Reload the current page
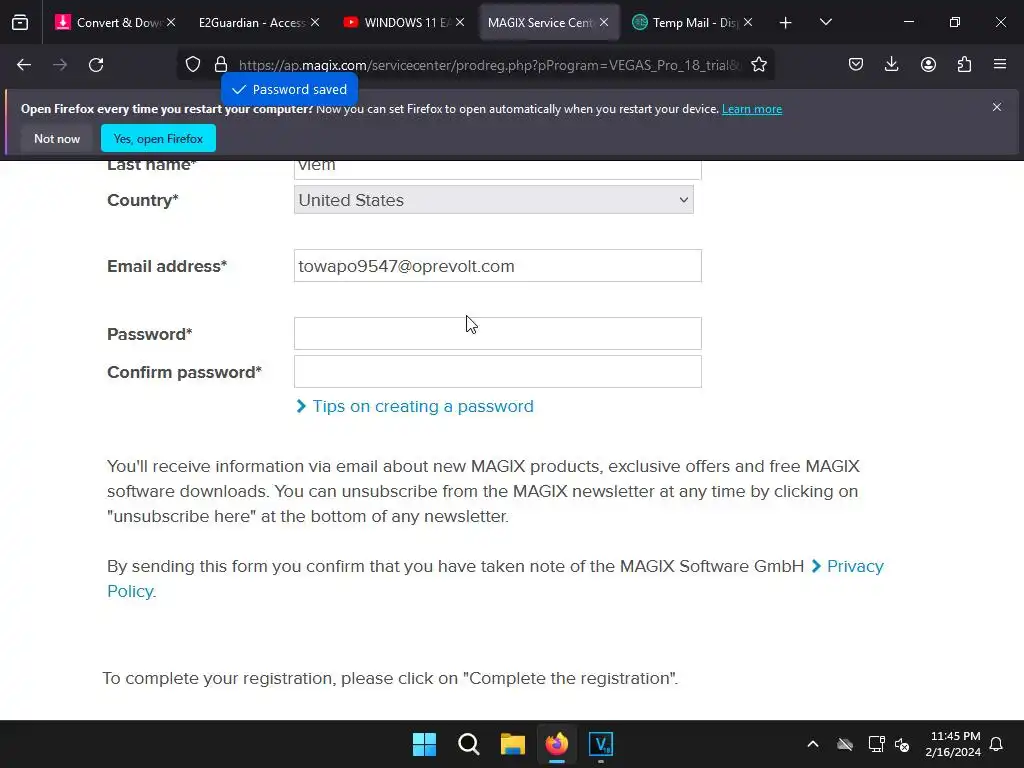Screen dimensions: 1024x768 coord(96,65)
